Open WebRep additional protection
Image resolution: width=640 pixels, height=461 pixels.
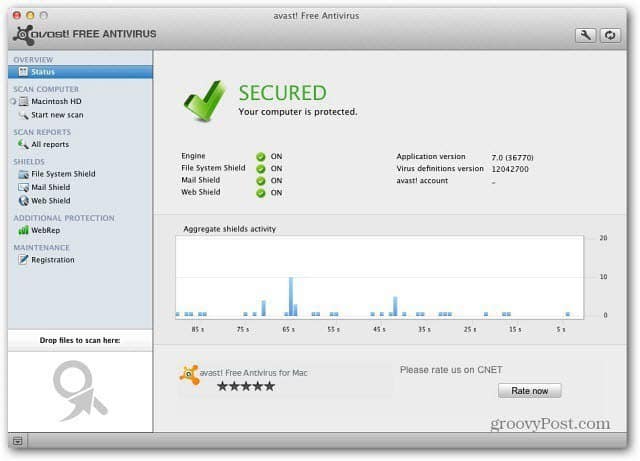(46, 230)
